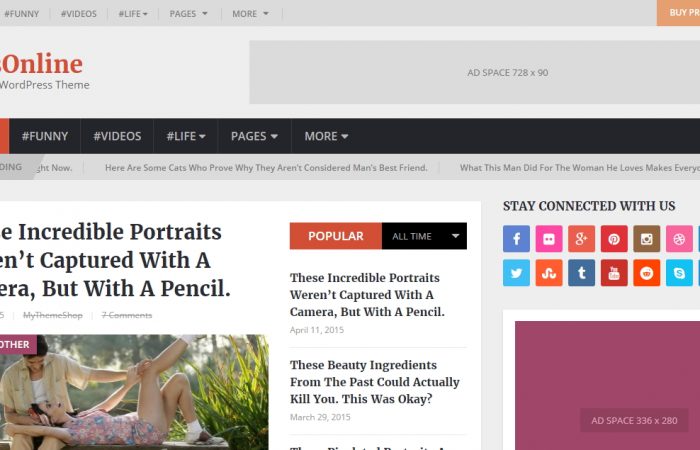Open the Beauty Ingredients article link

point(375,382)
